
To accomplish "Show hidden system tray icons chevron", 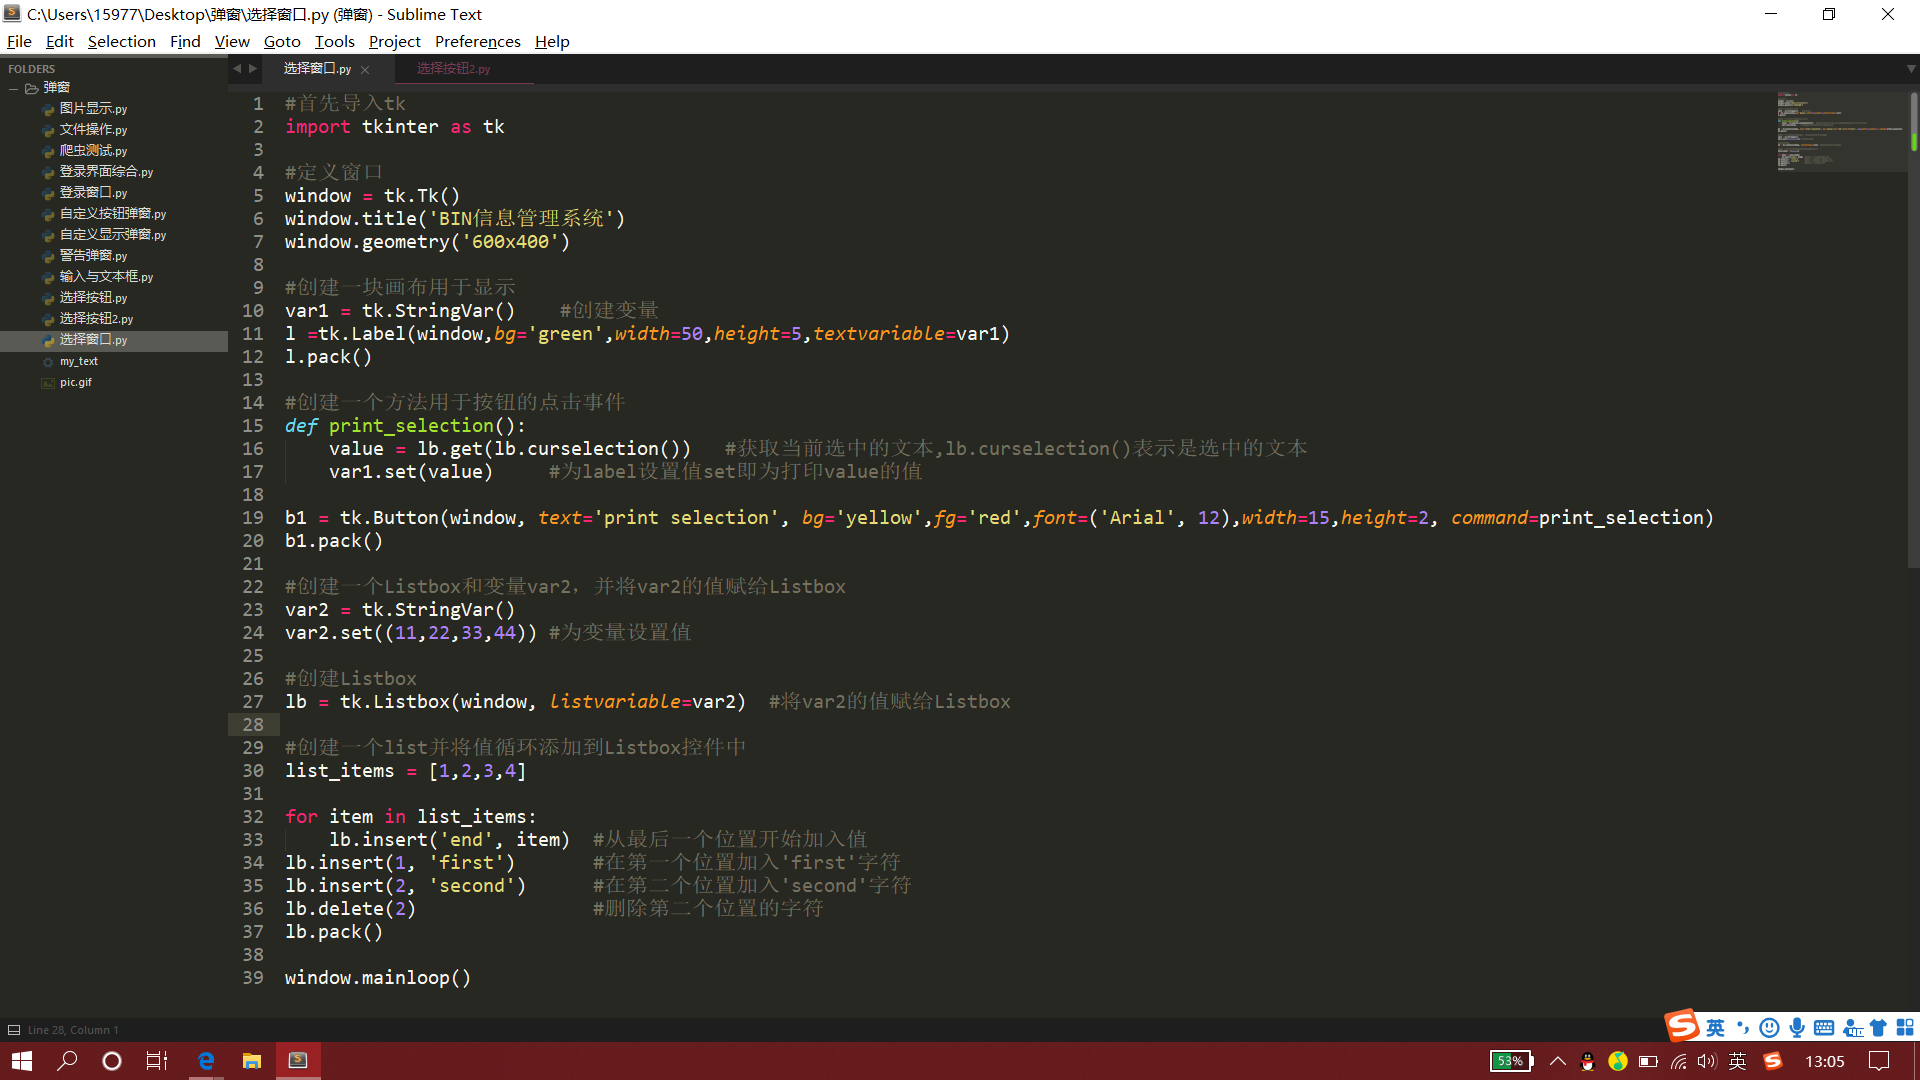I will (1557, 1061).
